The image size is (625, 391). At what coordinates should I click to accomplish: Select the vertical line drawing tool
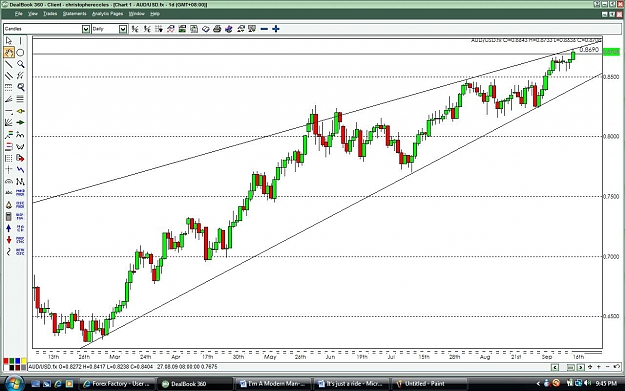[x=20, y=41]
